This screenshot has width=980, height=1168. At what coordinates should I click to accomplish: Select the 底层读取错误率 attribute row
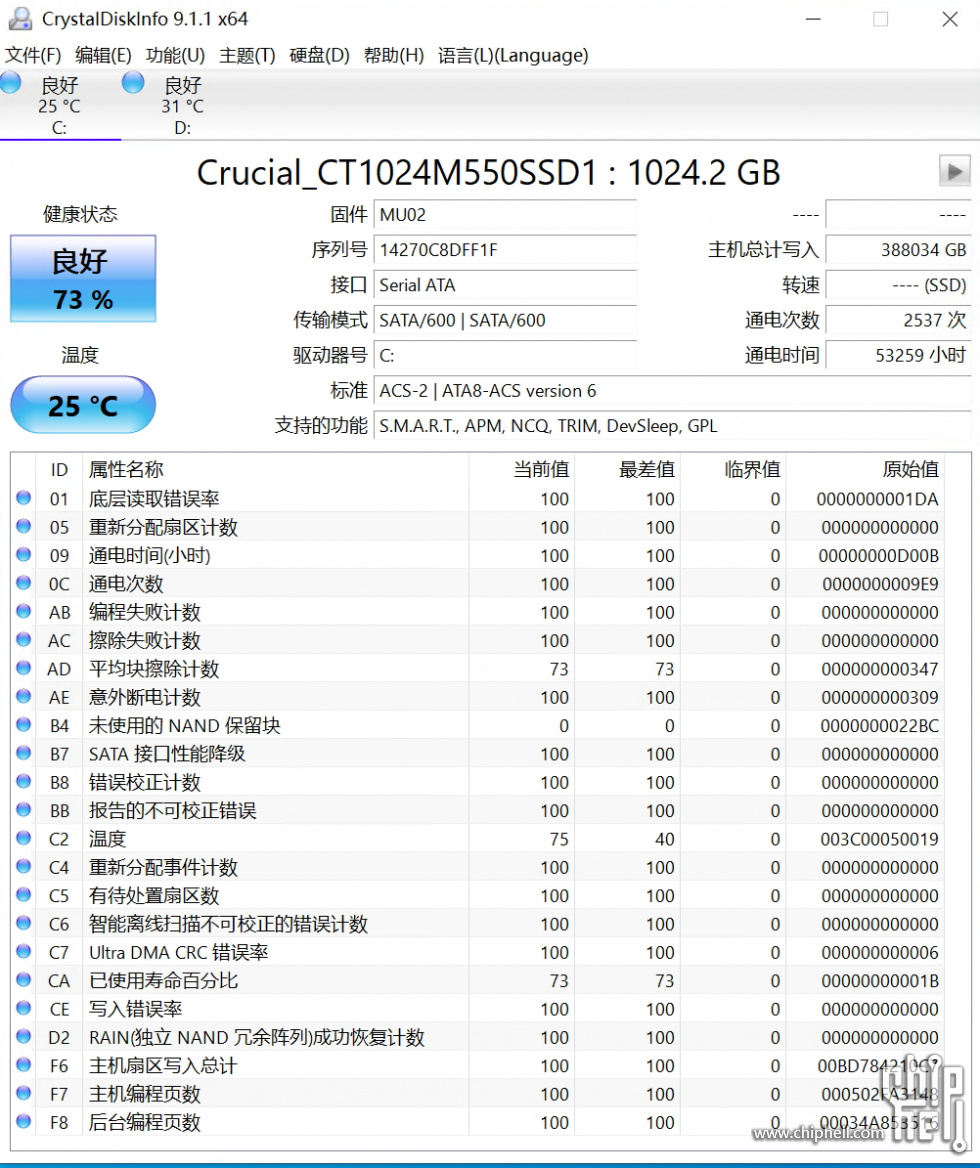477,498
